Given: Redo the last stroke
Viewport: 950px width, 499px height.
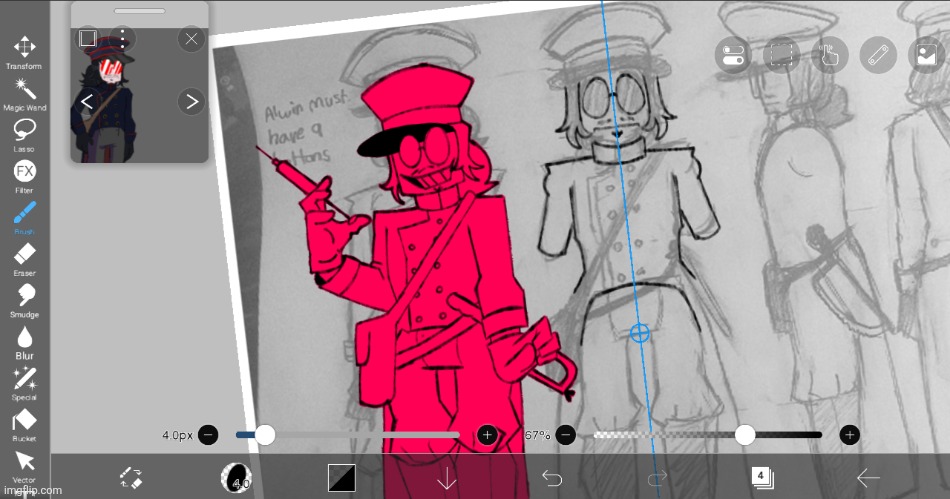Looking at the screenshot, I should pos(657,478).
